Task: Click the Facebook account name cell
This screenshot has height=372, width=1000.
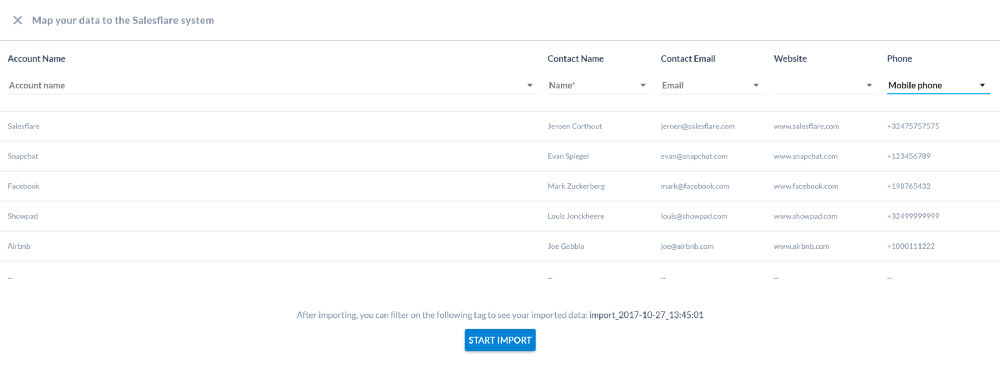Action: [24, 186]
